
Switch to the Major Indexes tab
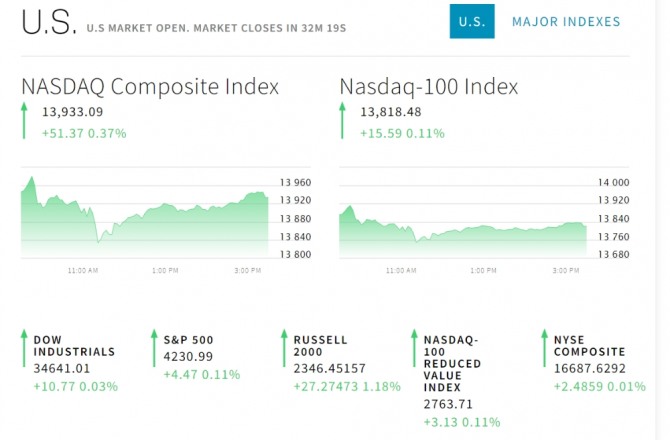click(565, 22)
